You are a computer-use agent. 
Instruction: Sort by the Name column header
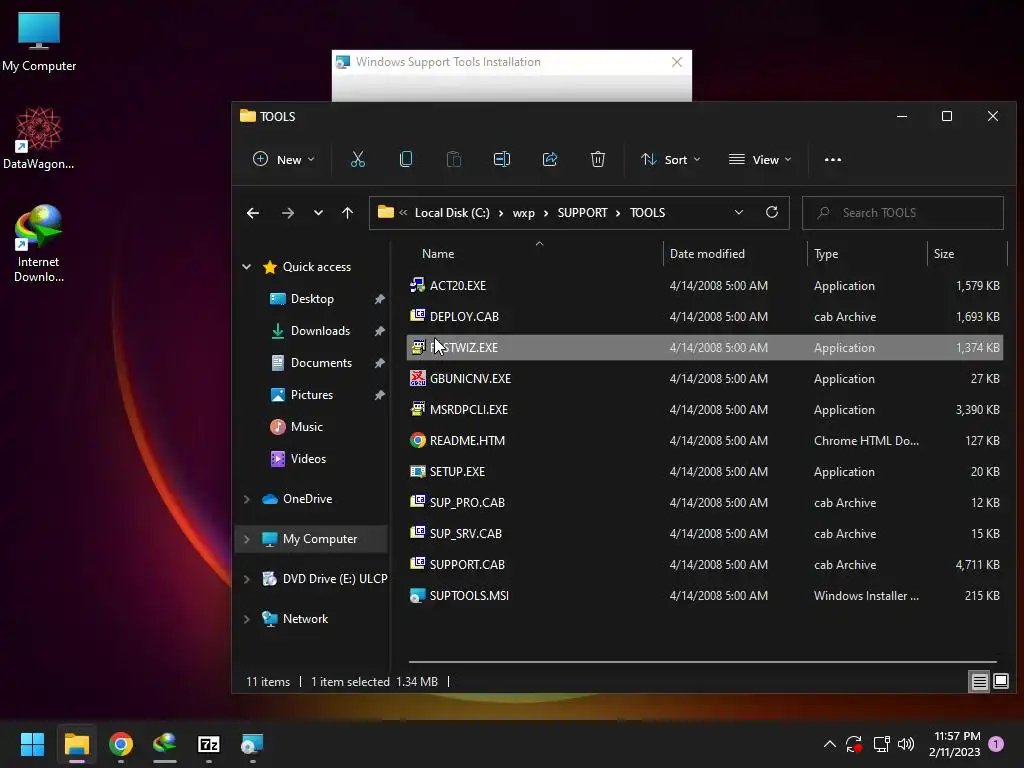(x=438, y=253)
